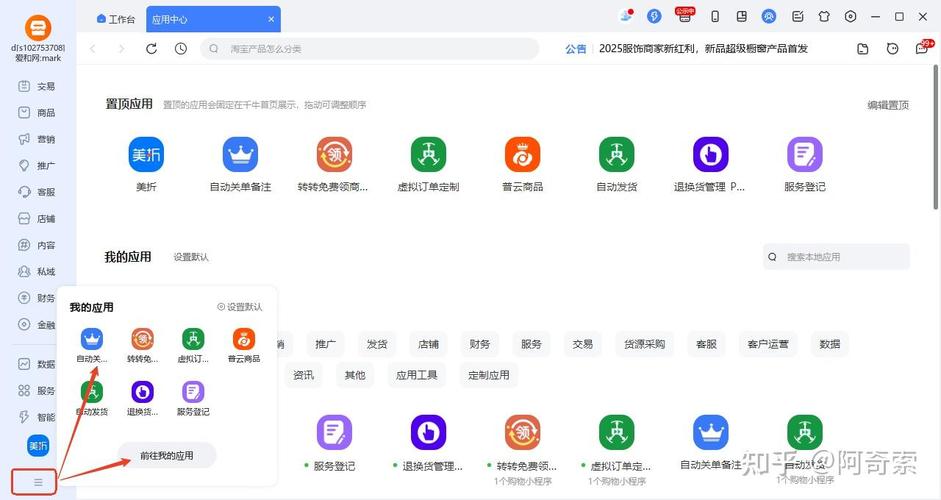Go forward with the right arrow

[121, 49]
